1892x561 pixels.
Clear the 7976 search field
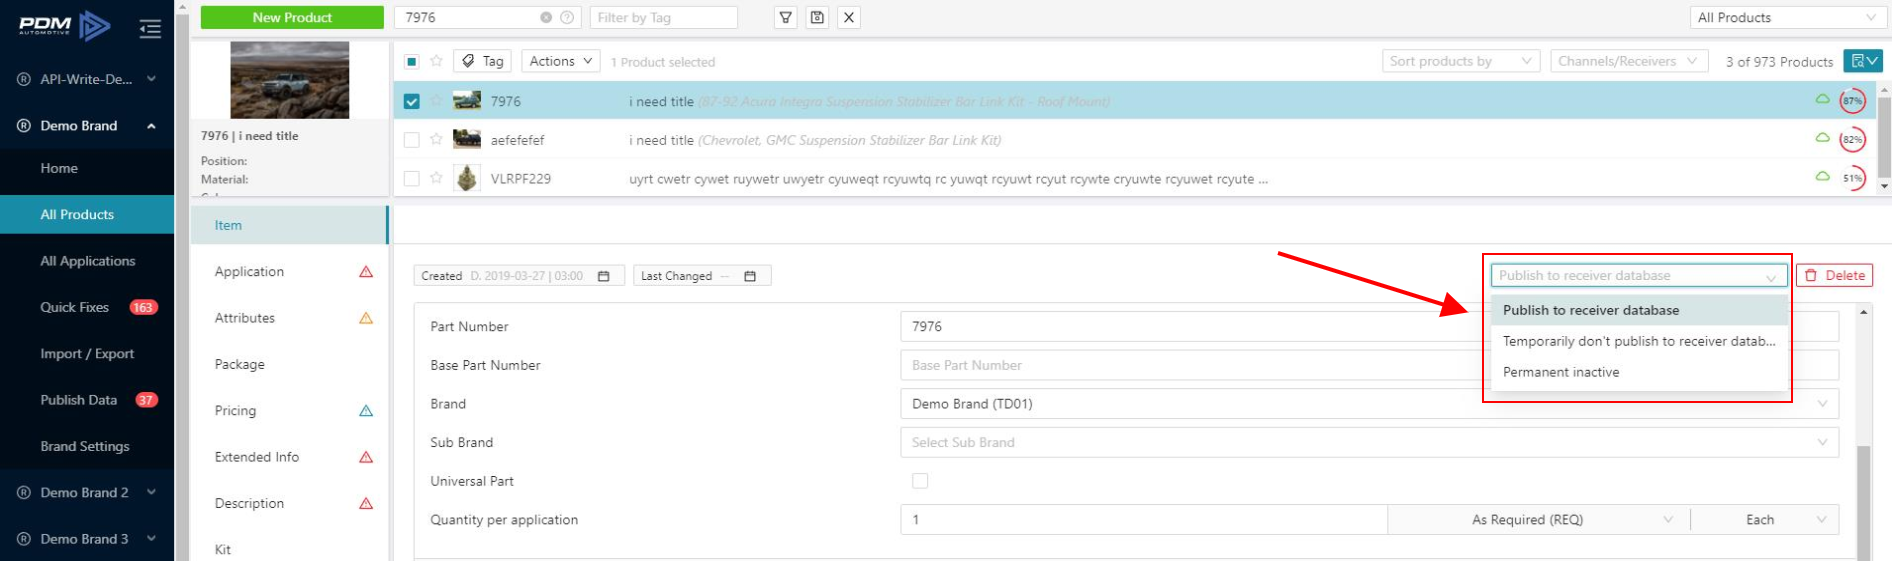tap(546, 17)
